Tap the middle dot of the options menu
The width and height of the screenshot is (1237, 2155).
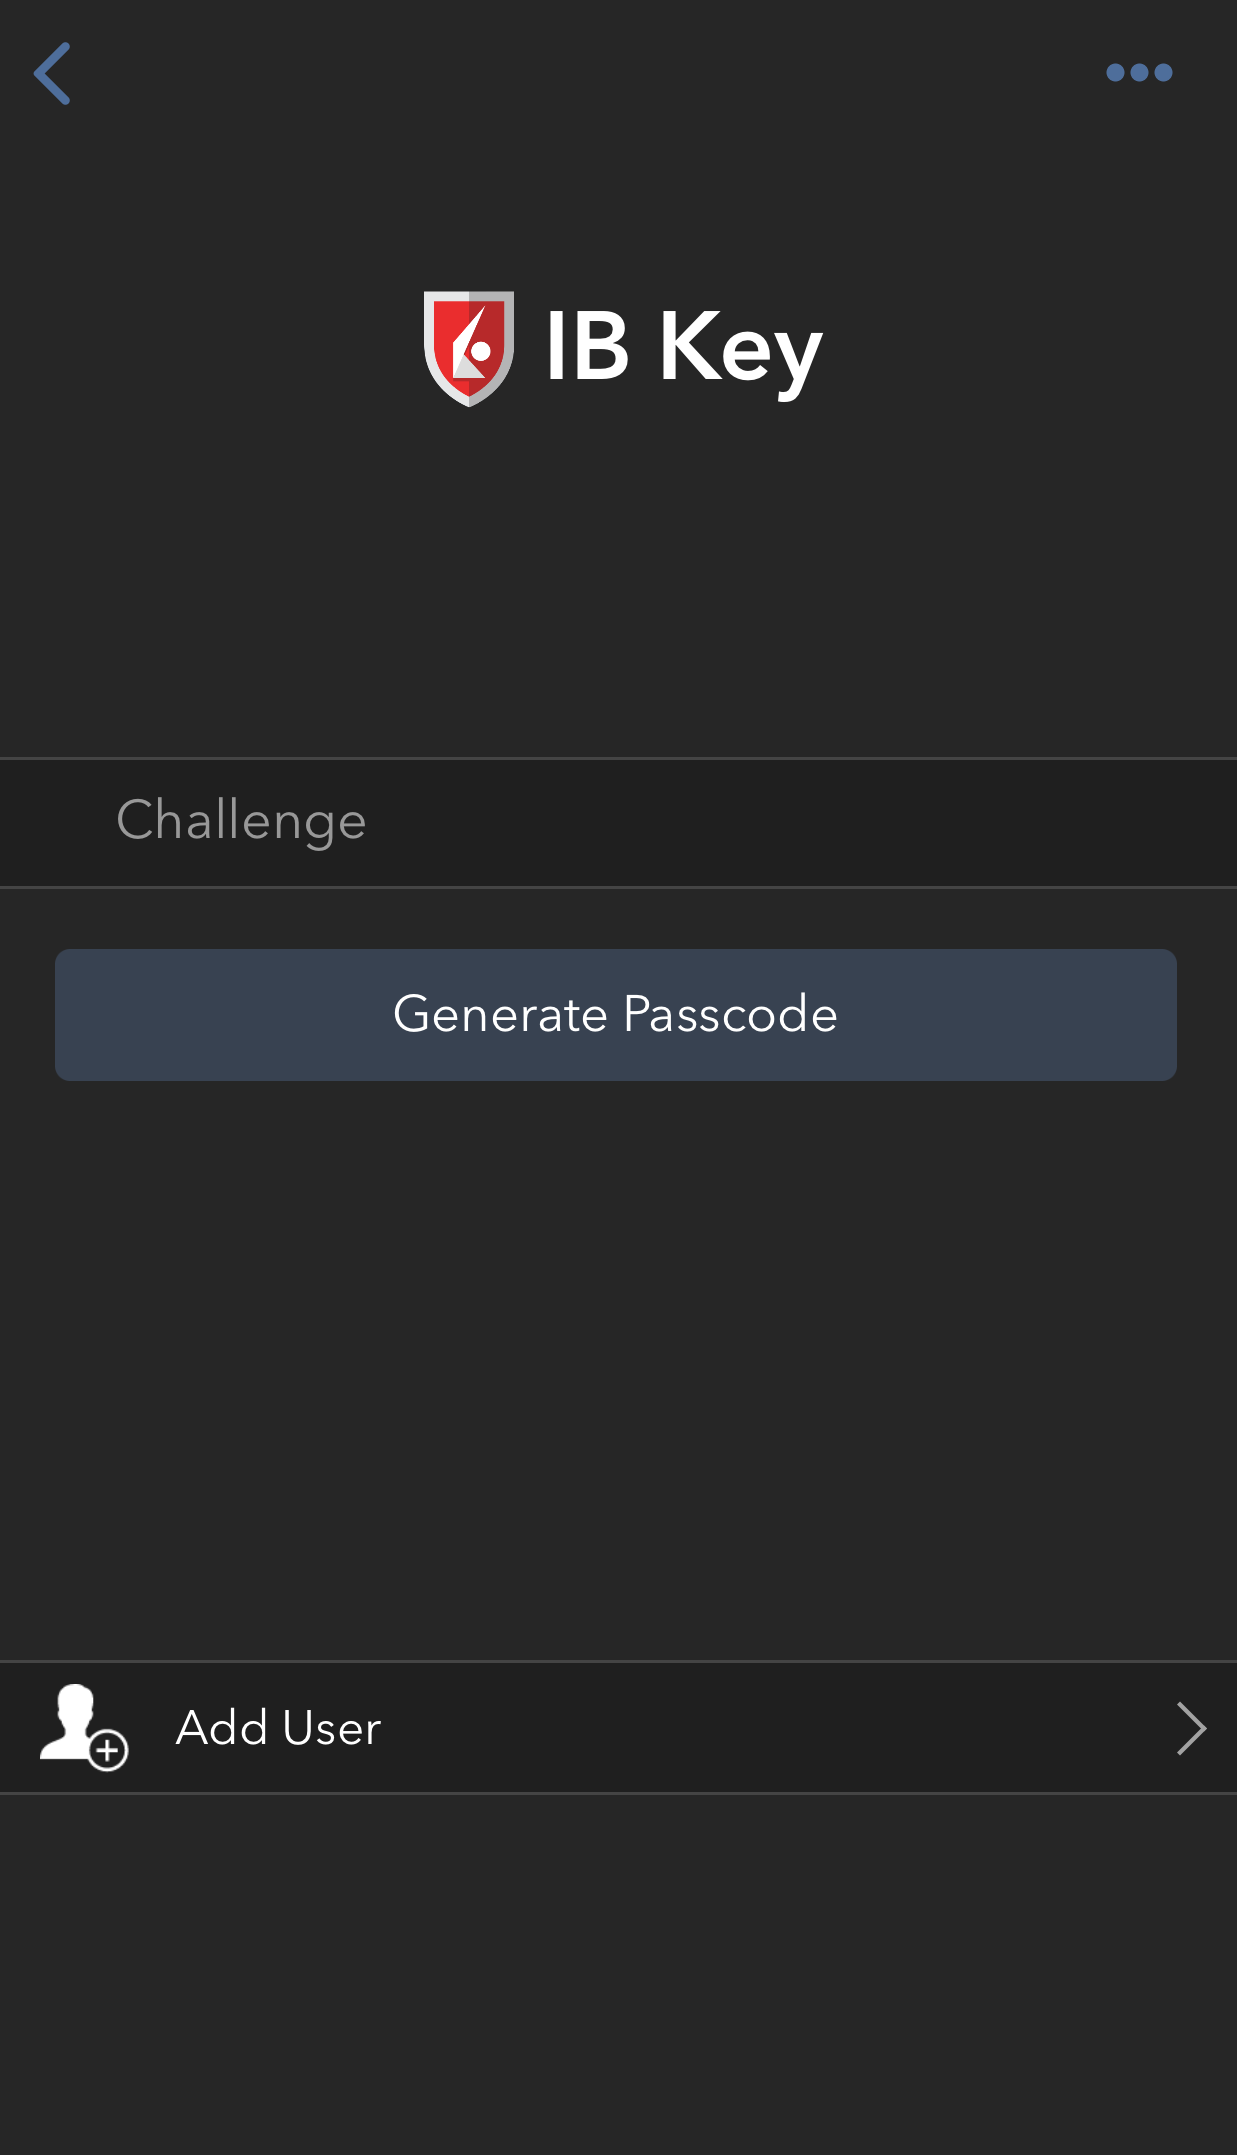pos(1139,72)
